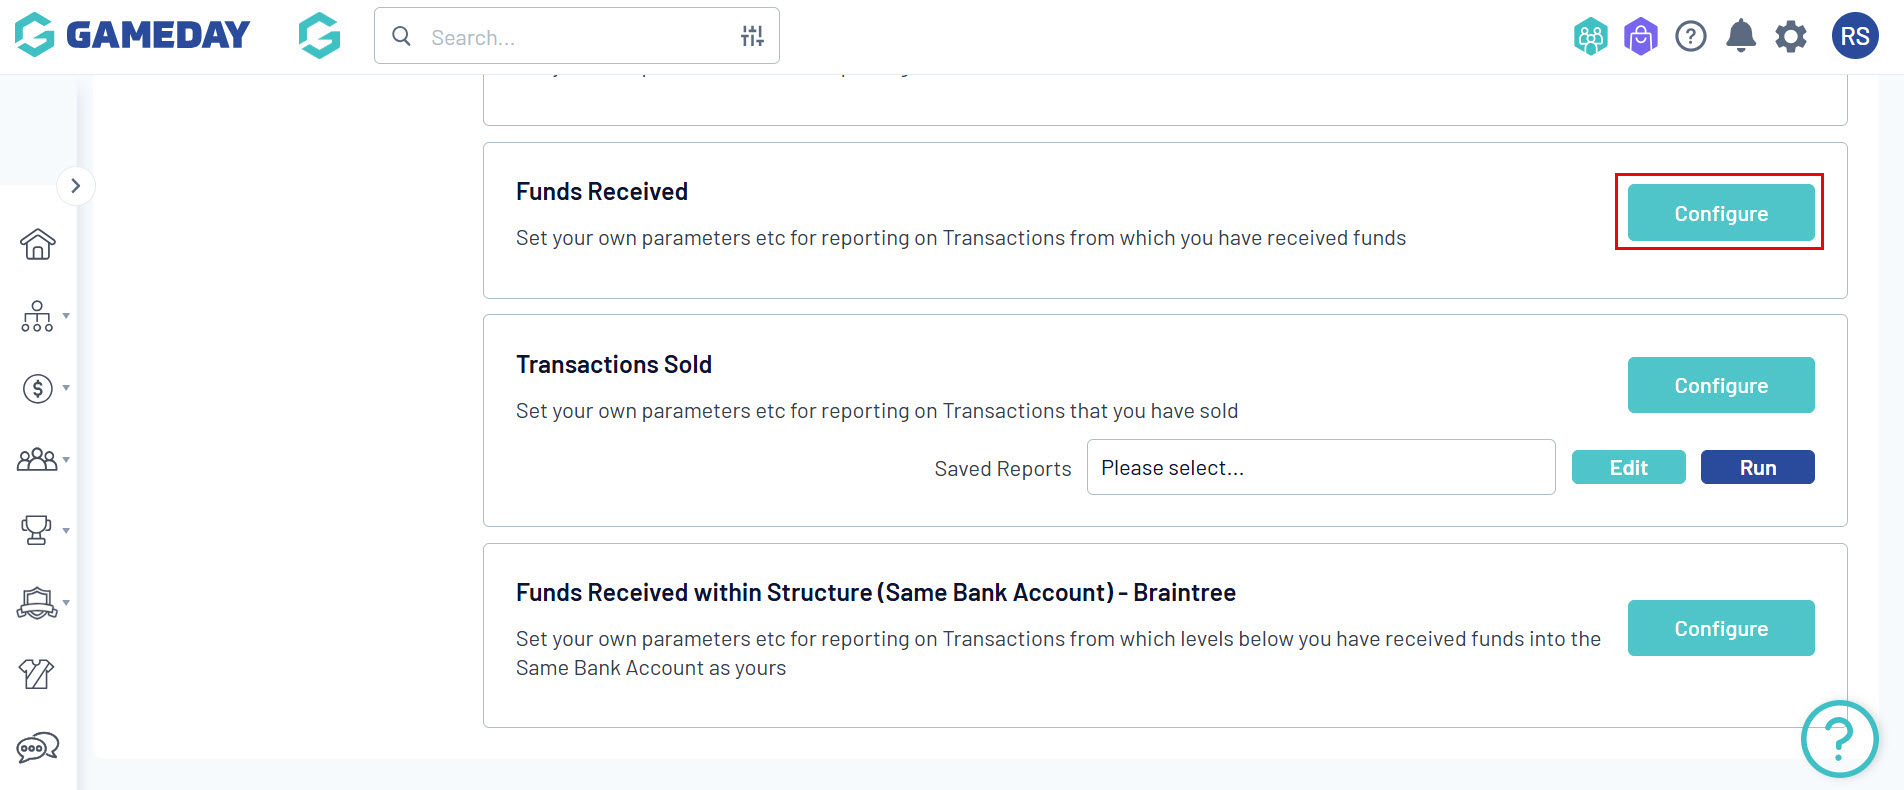The image size is (1904, 790).
Task: Select the Members people sidebar icon
Action: click(x=37, y=460)
